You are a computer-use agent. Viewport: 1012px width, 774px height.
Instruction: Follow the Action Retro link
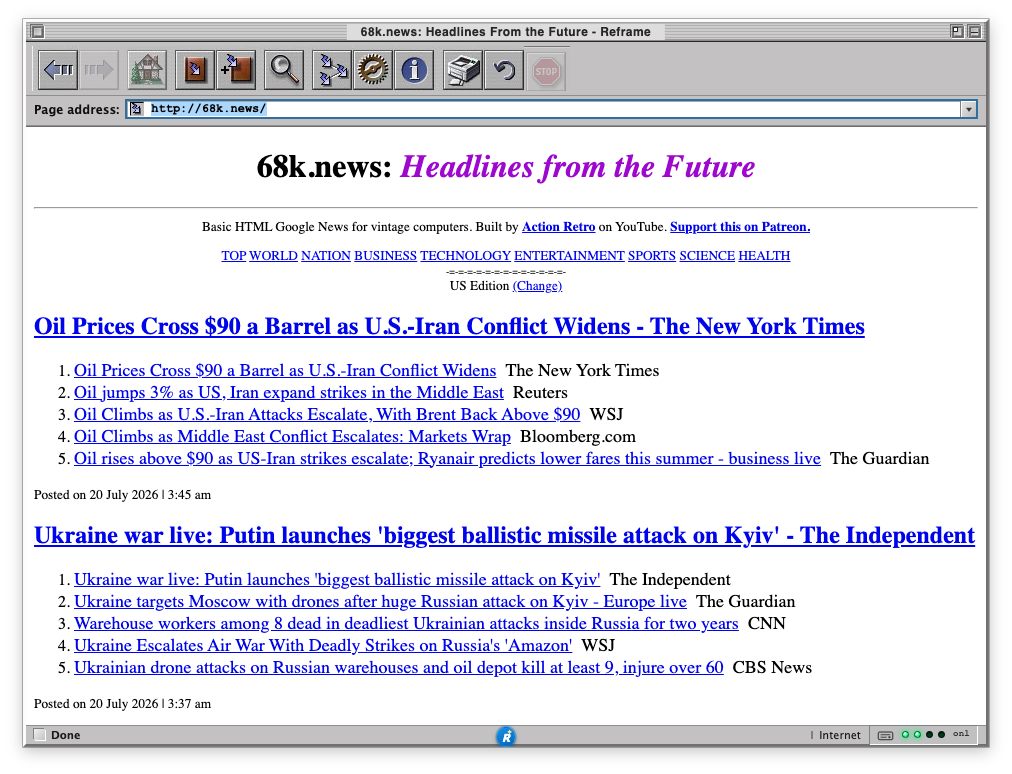[x=558, y=227]
